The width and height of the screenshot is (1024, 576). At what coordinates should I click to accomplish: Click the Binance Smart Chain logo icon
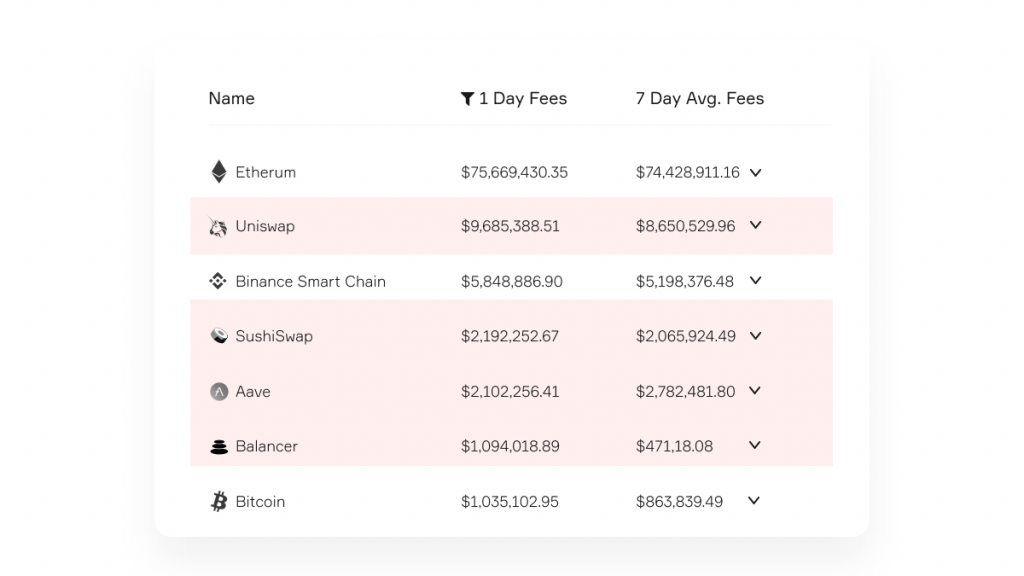point(217,281)
